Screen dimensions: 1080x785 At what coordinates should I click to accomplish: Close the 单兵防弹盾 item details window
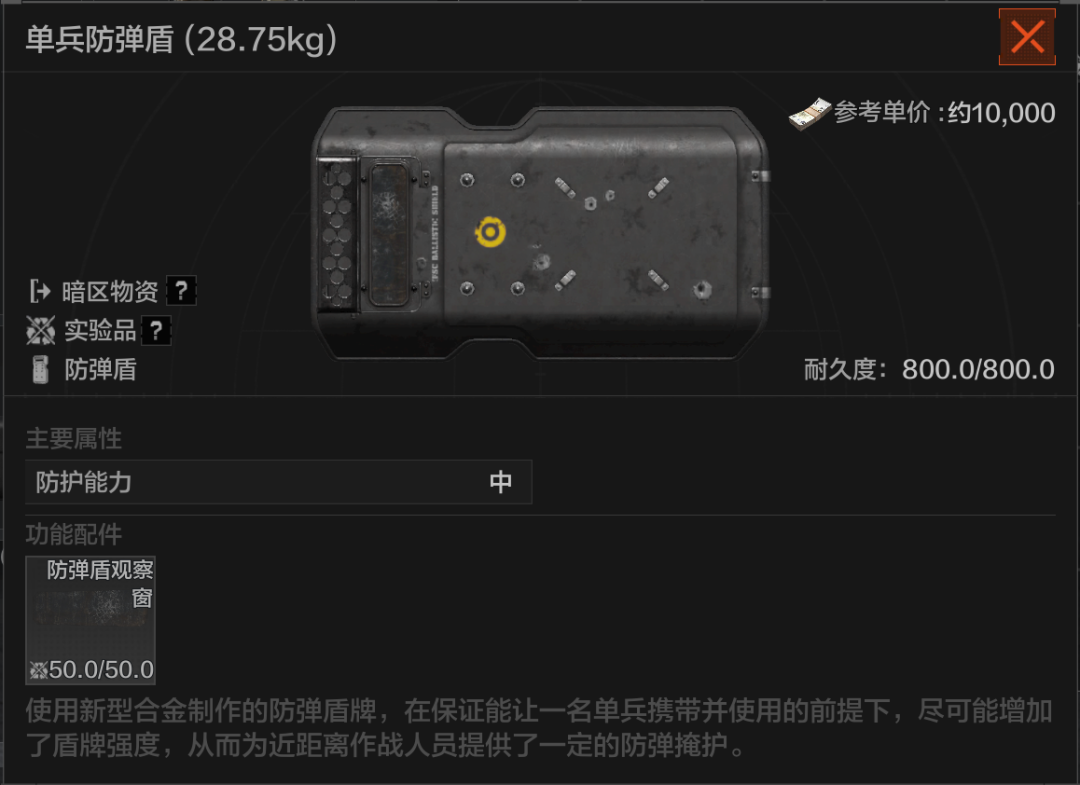click(x=1027, y=37)
